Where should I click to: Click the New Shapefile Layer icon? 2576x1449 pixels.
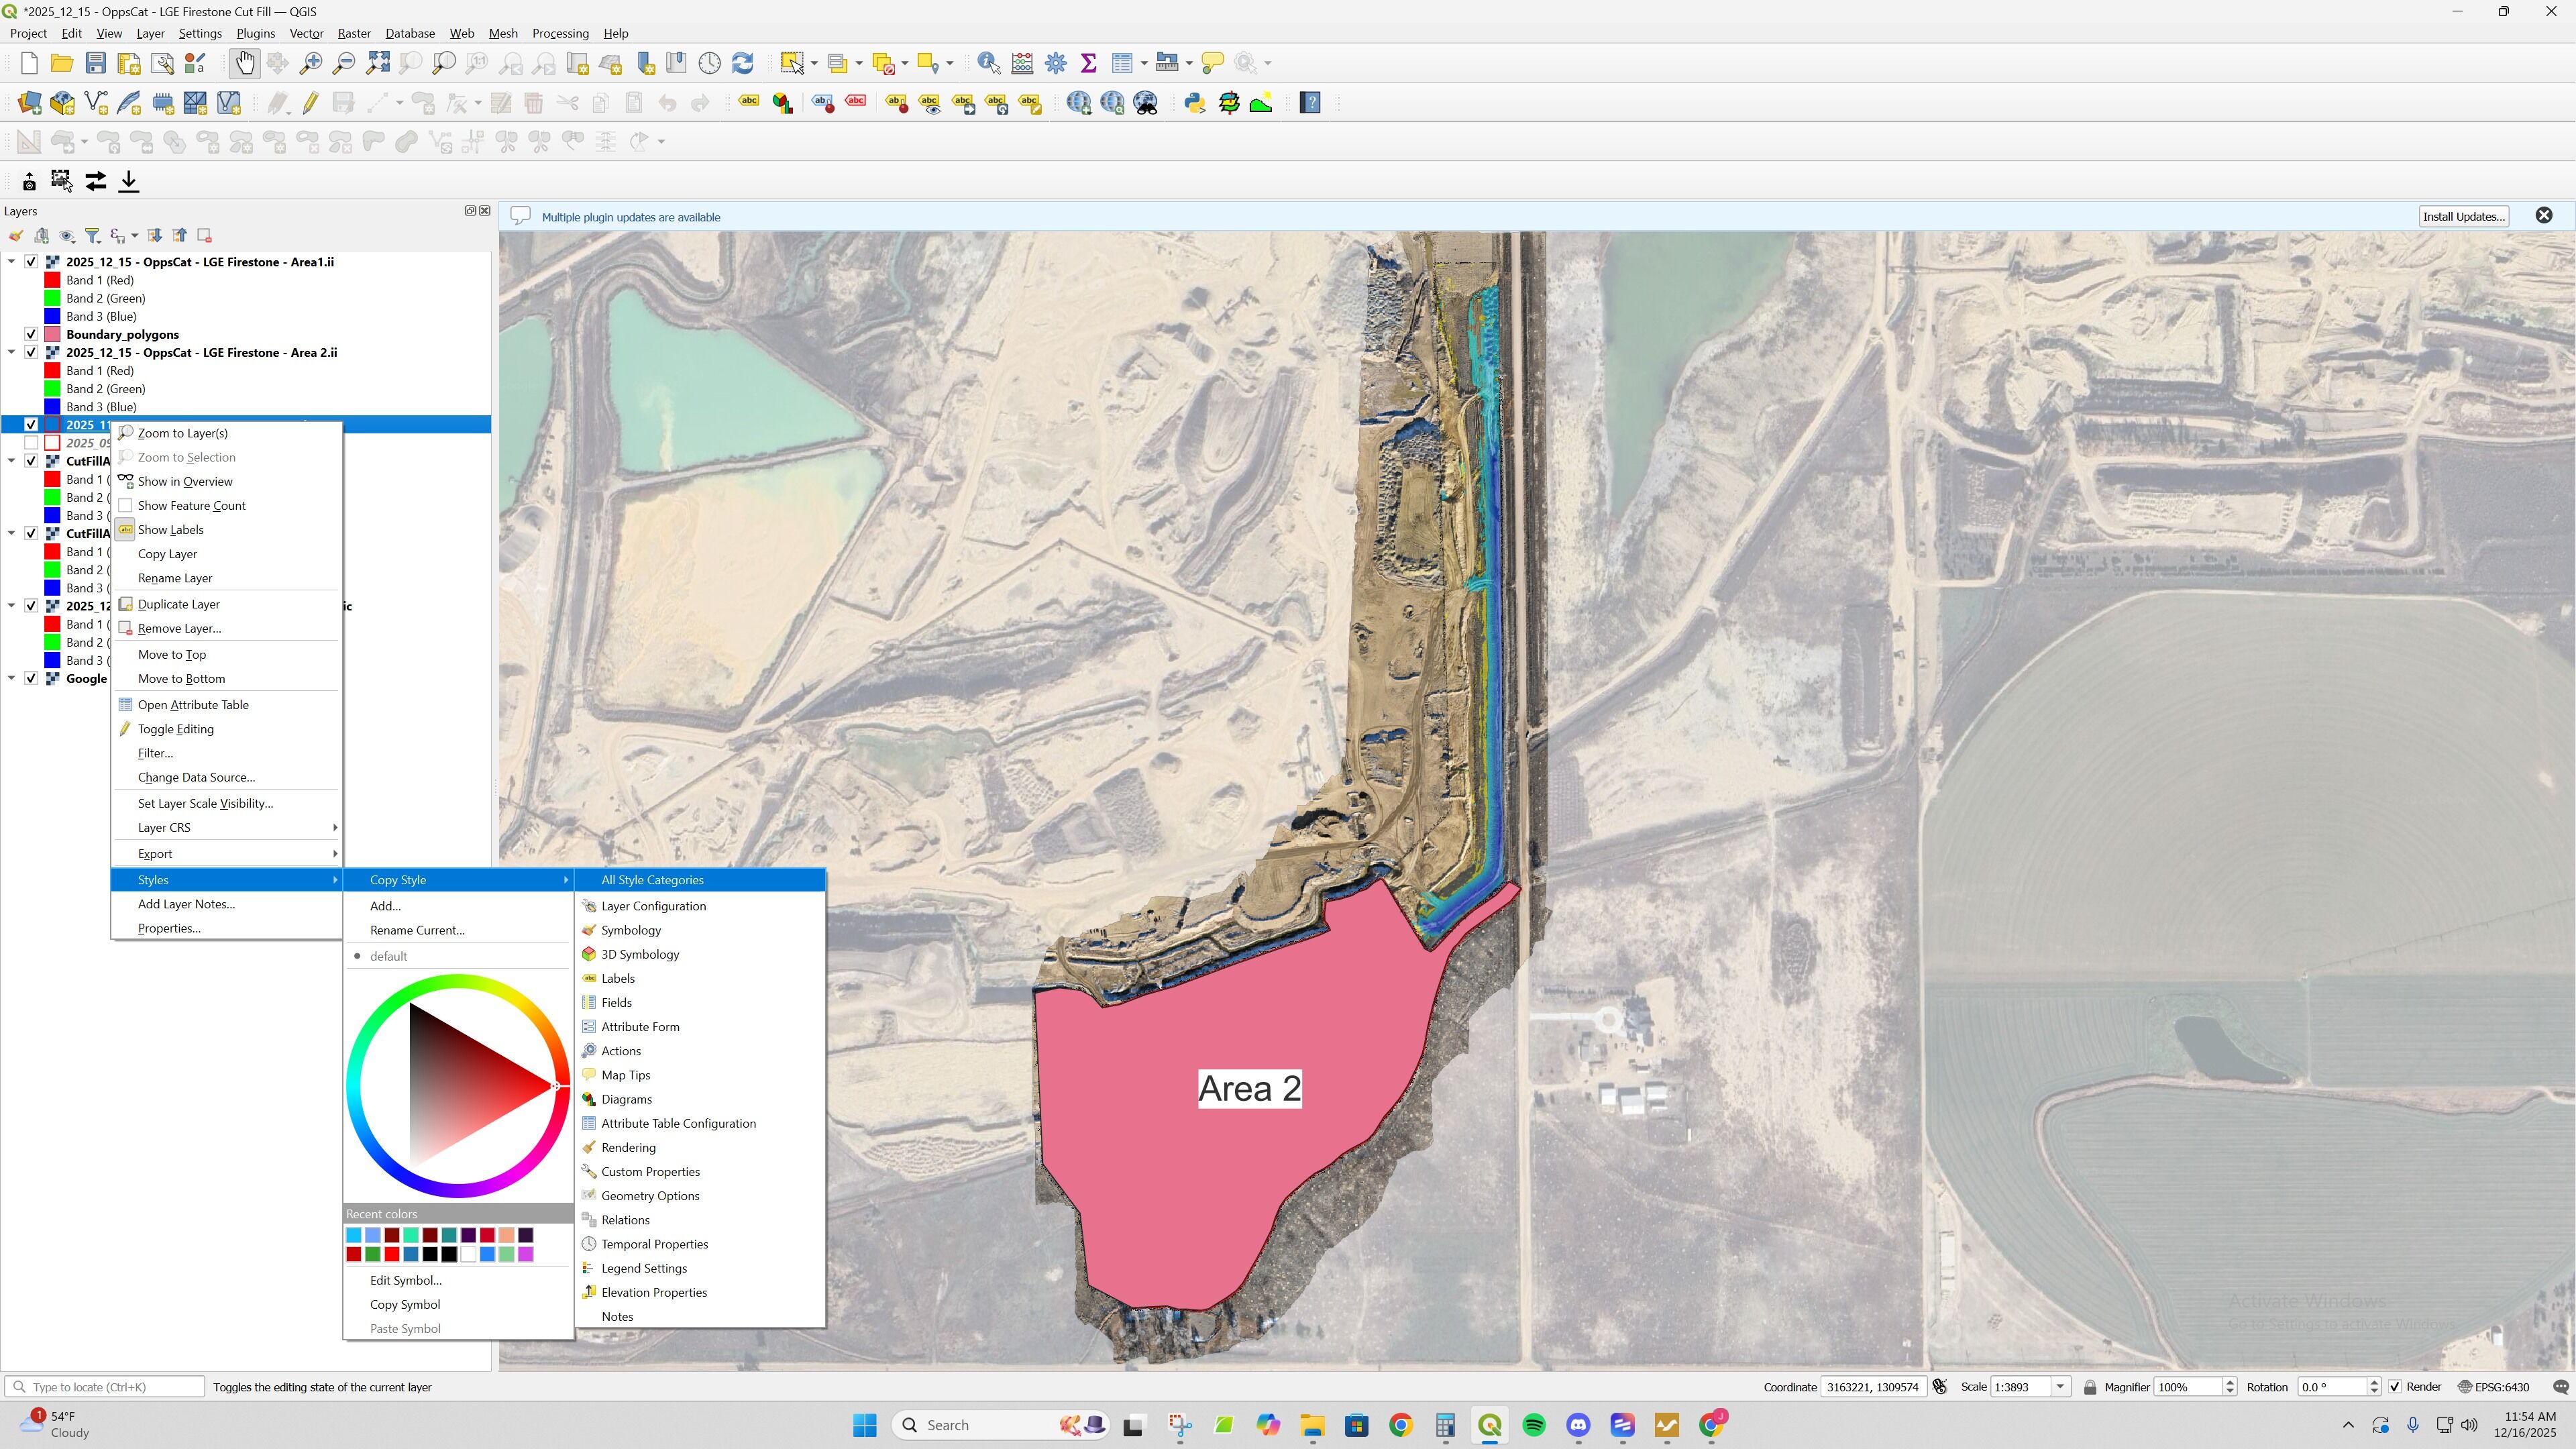click(96, 102)
